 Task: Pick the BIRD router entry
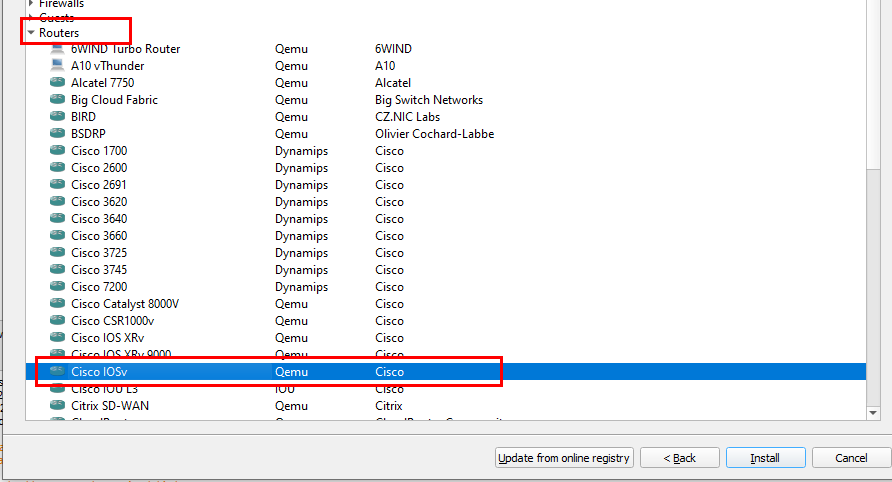[x=83, y=117]
